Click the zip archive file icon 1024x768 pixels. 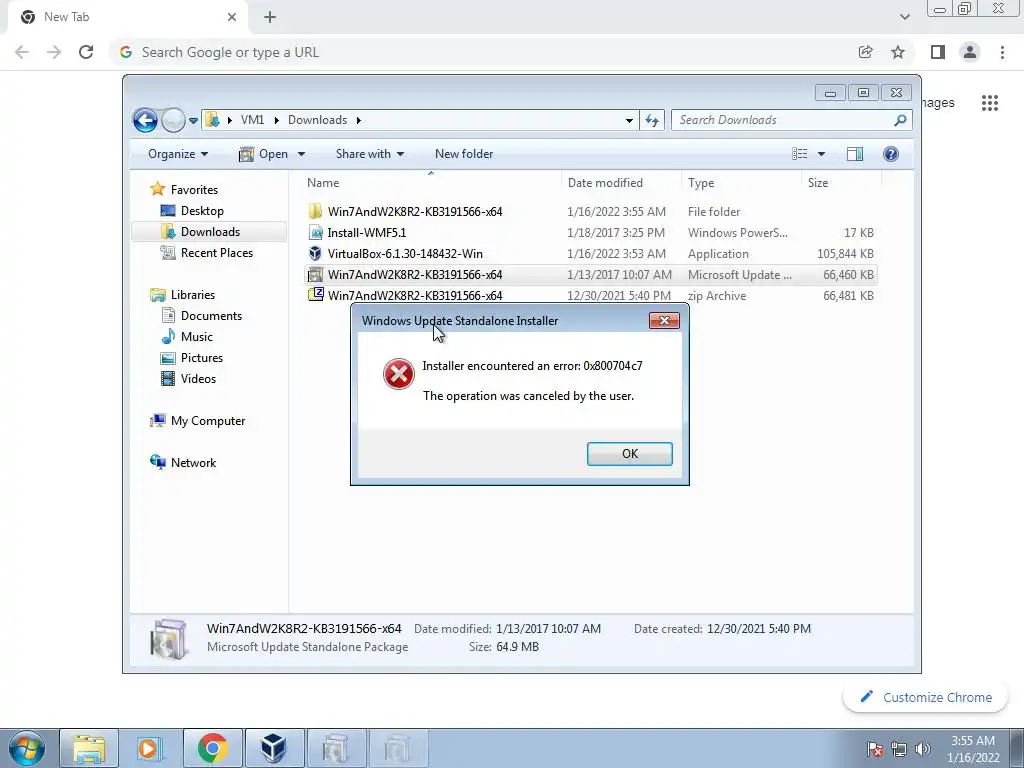click(315, 295)
